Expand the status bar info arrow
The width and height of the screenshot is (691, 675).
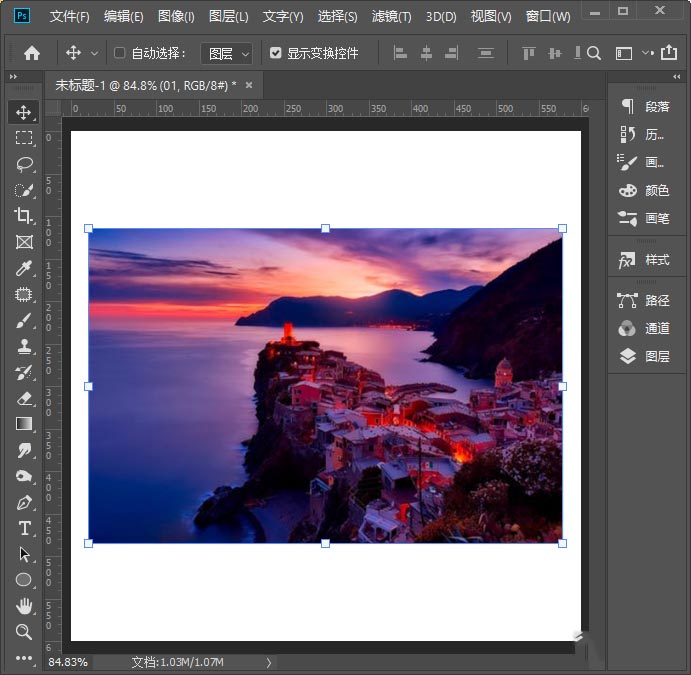coord(268,662)
